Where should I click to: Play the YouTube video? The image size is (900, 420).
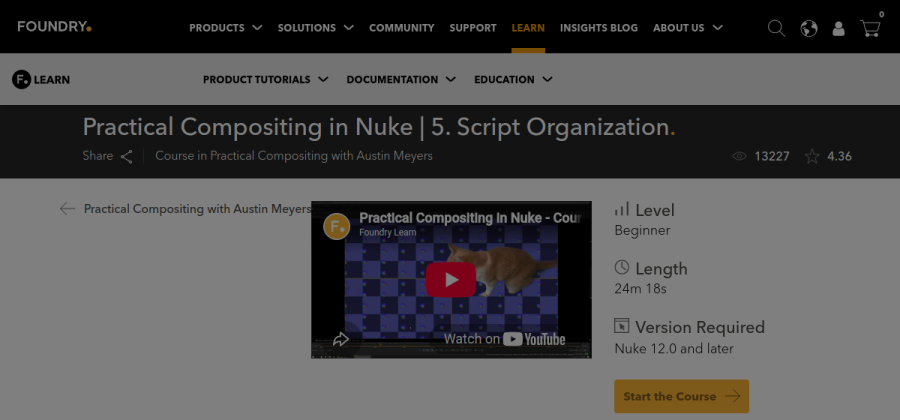[x=451, y=279]
